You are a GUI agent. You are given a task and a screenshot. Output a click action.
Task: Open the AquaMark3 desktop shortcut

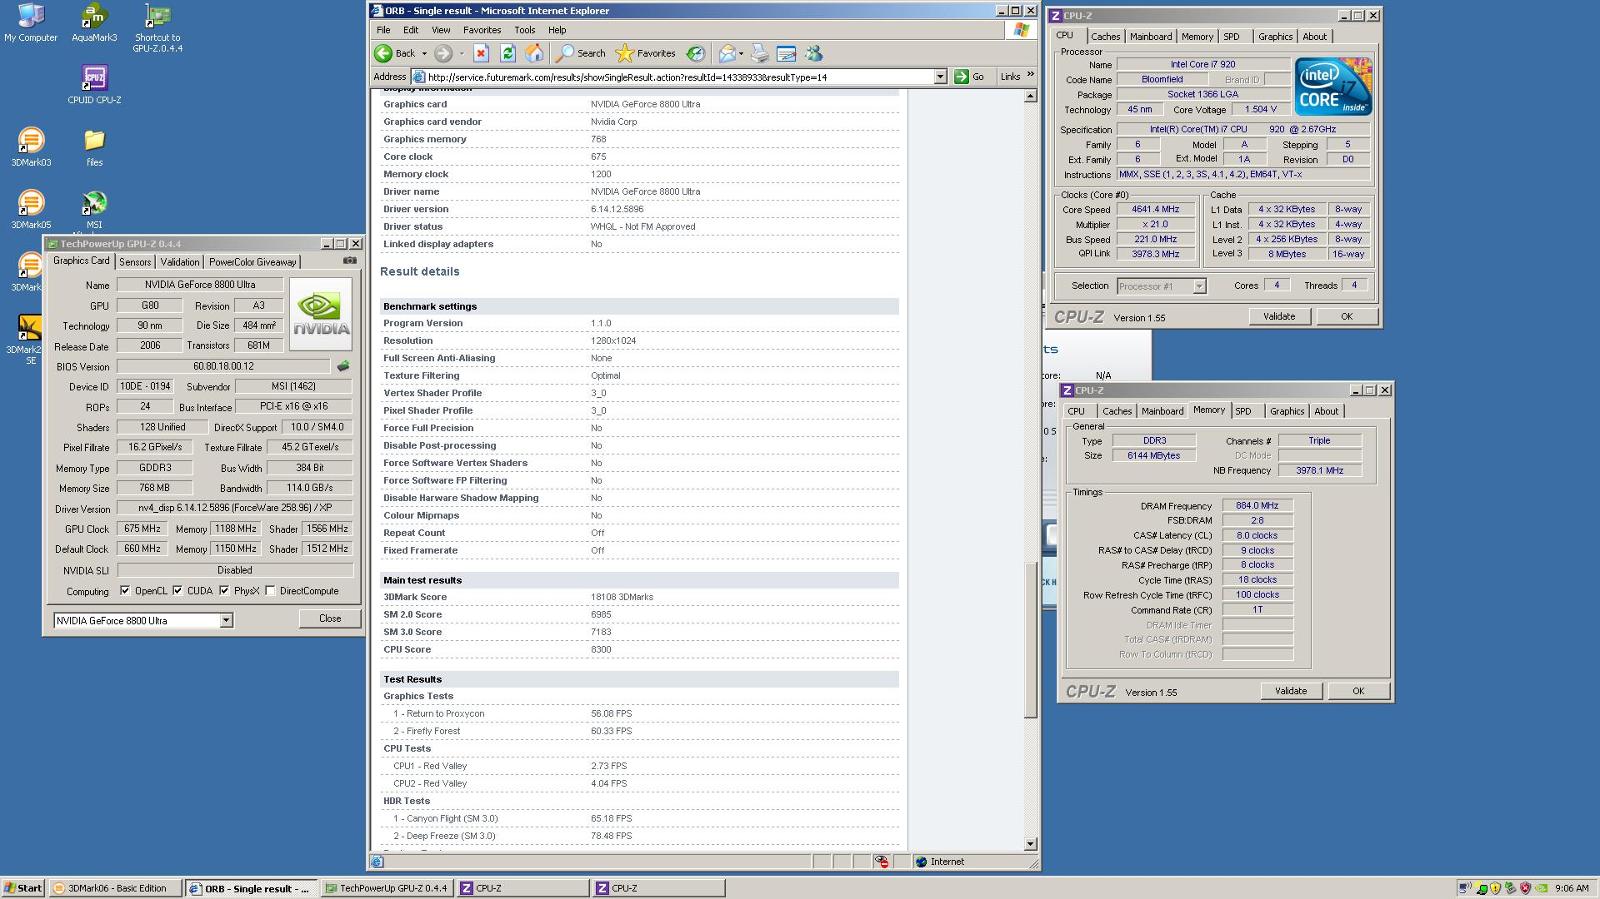point(94,23)
